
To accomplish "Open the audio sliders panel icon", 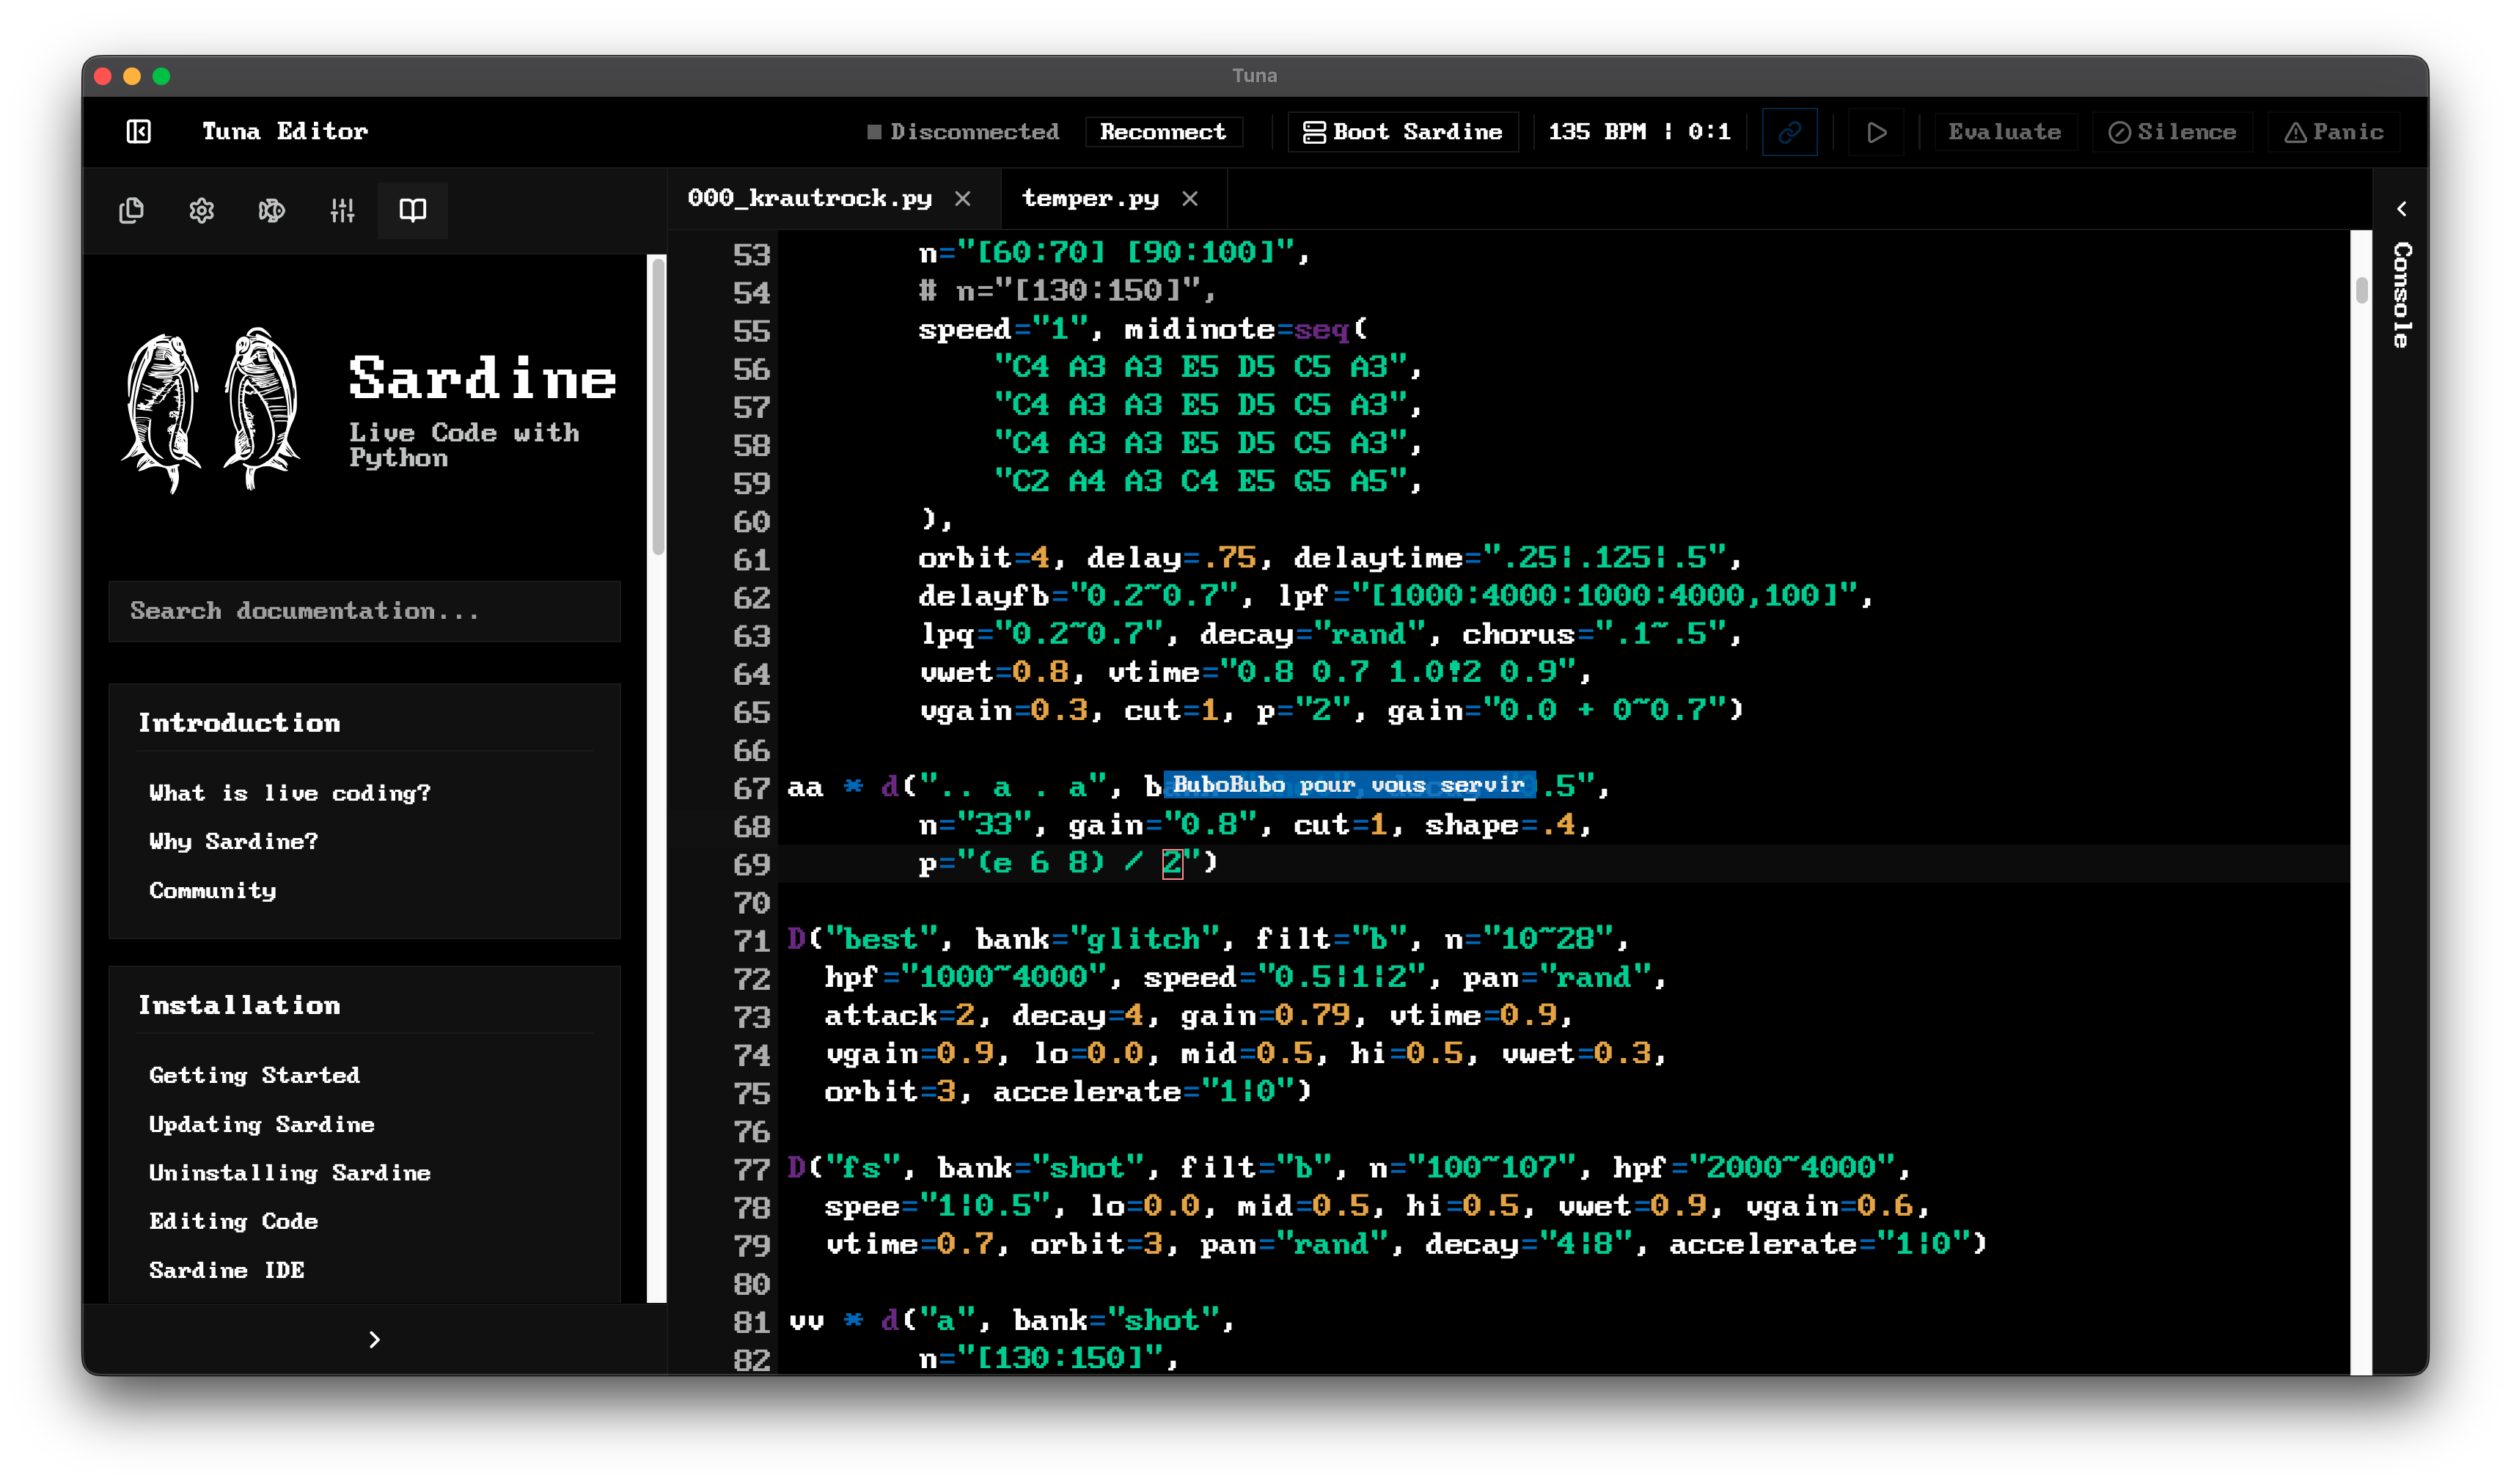I will click(342, 210).
